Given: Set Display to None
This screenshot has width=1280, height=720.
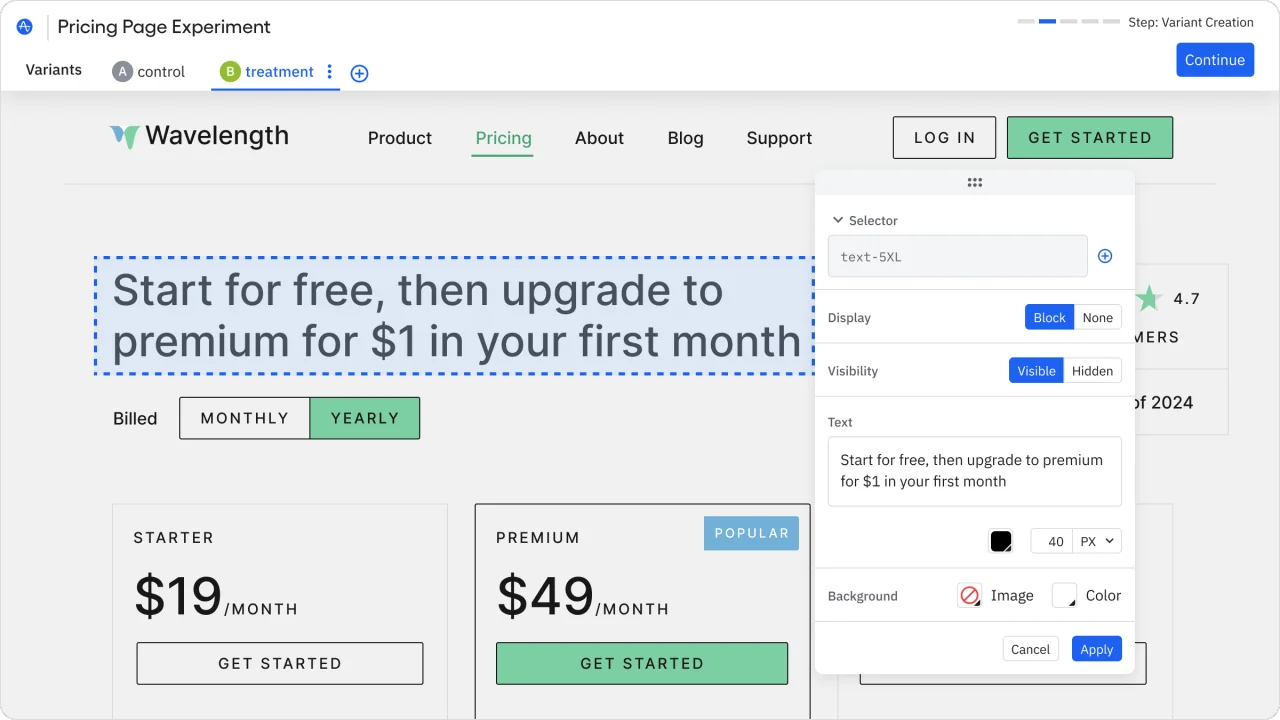Looking at the screenshot, I should click(x=1097, y=317).
